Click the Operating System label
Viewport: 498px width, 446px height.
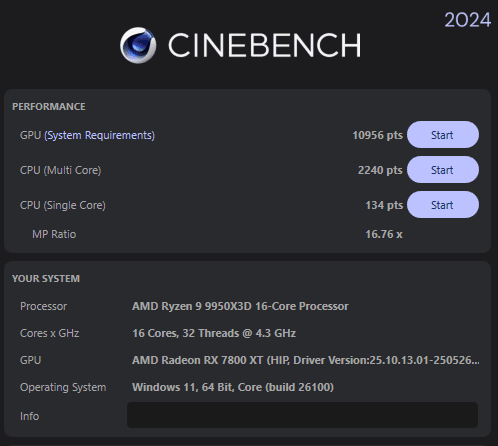pos(63,387)
